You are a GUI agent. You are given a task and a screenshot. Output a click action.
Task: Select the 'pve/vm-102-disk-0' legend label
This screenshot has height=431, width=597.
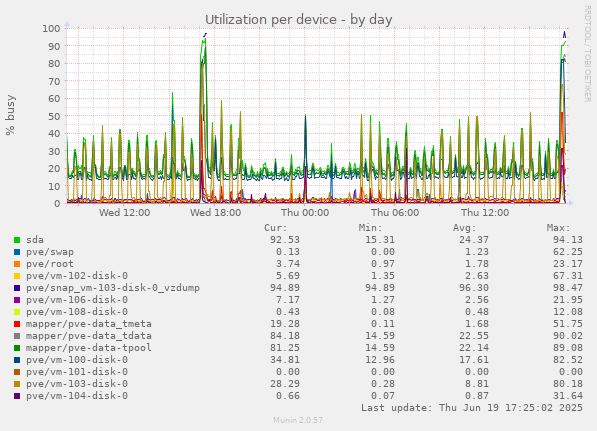(77, 276)
